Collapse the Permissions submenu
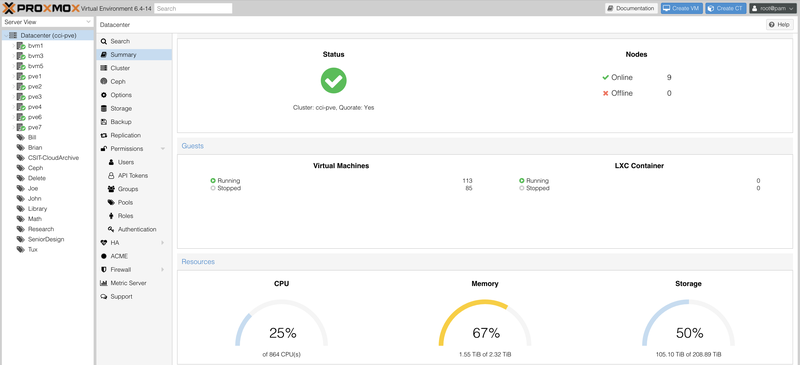This screenshot has height=365, width=800. pyautogui.click(x=163, y=149)
